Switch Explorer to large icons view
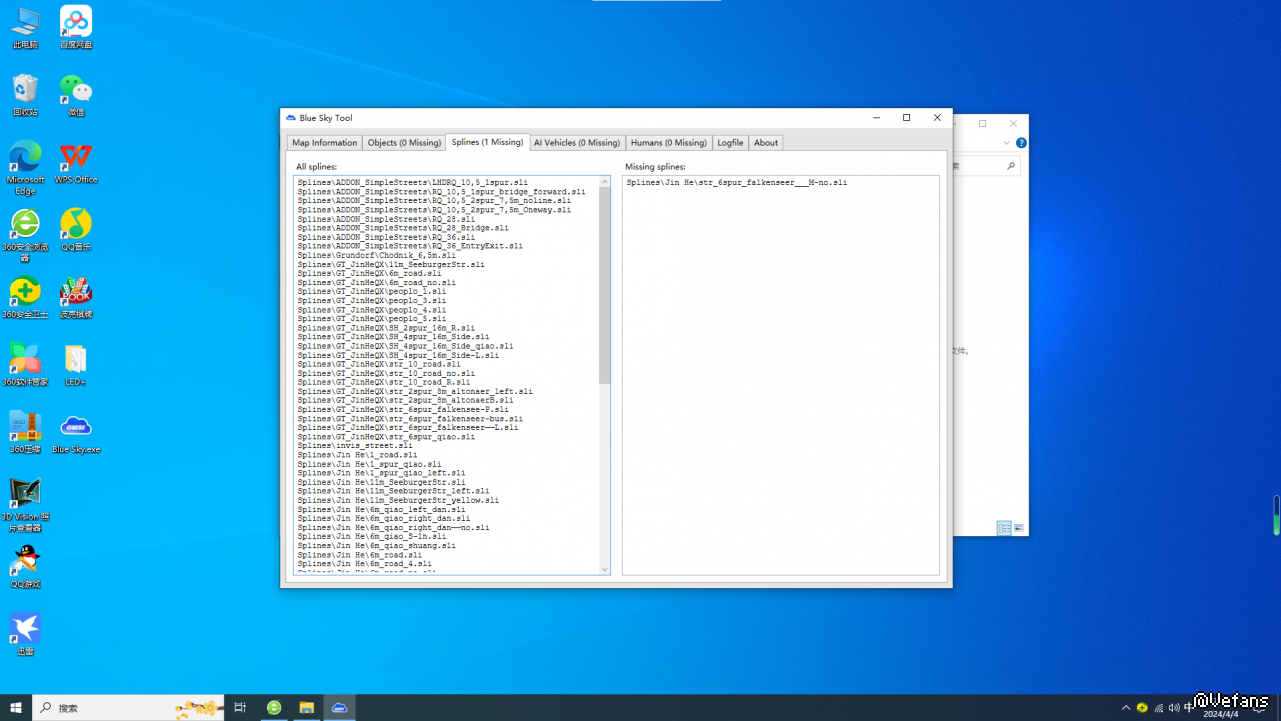 pos(1019,528)
